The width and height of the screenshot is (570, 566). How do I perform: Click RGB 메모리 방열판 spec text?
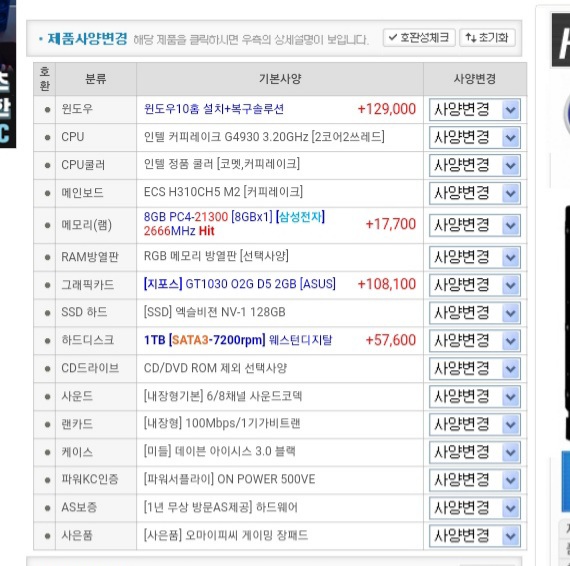coord(216,256)
